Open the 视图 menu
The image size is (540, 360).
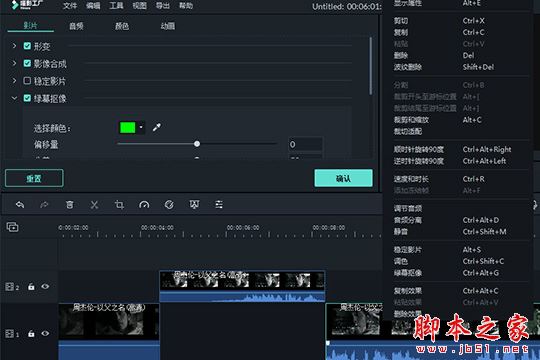[139, 6]
